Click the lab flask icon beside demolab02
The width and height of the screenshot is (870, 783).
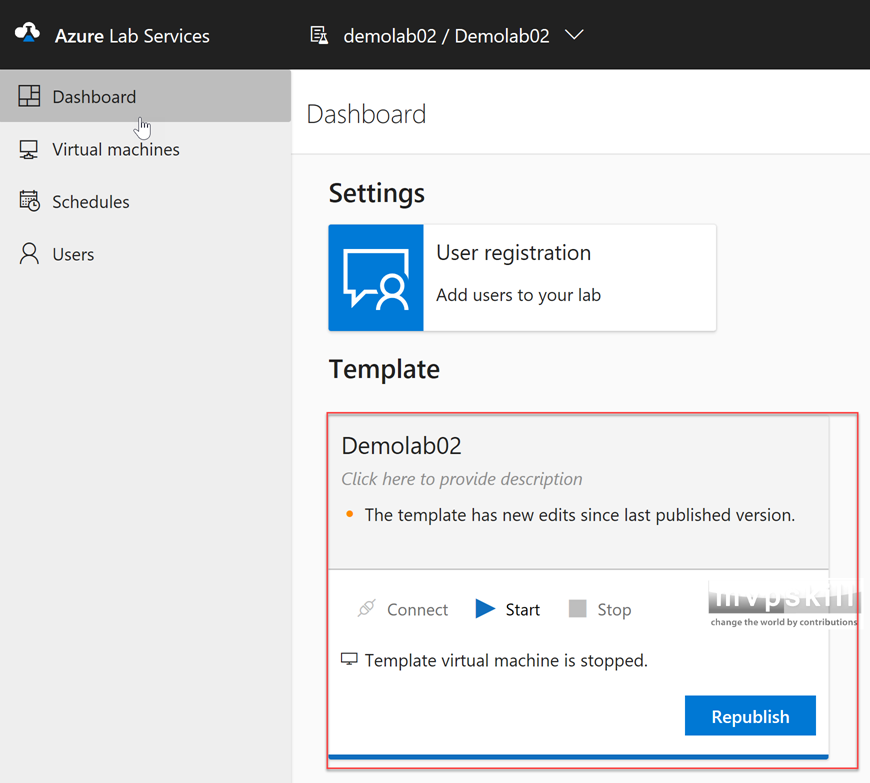318,35
